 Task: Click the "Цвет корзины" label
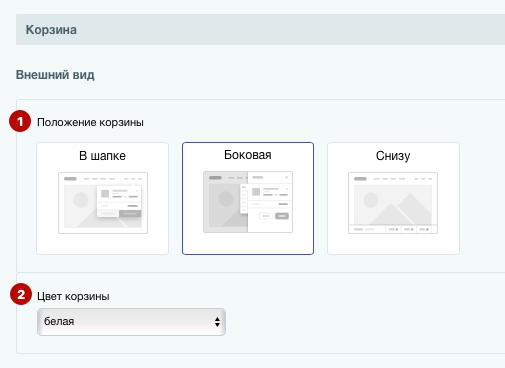pos(73,296)
